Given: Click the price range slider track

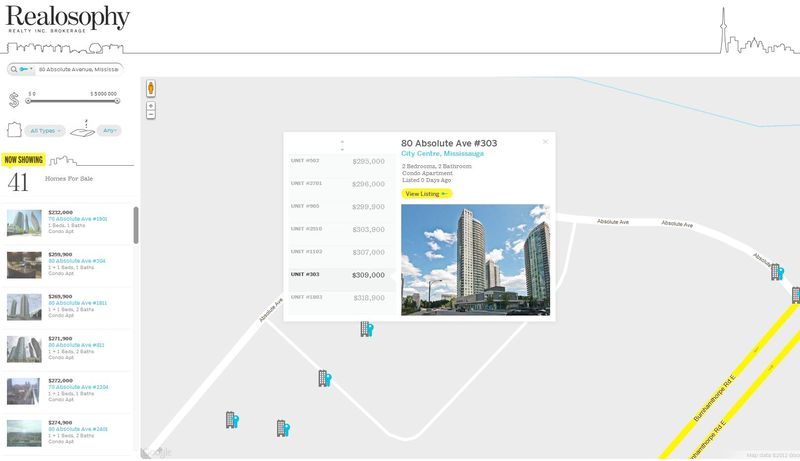Looking at the screenshot, I should [72, 101].
